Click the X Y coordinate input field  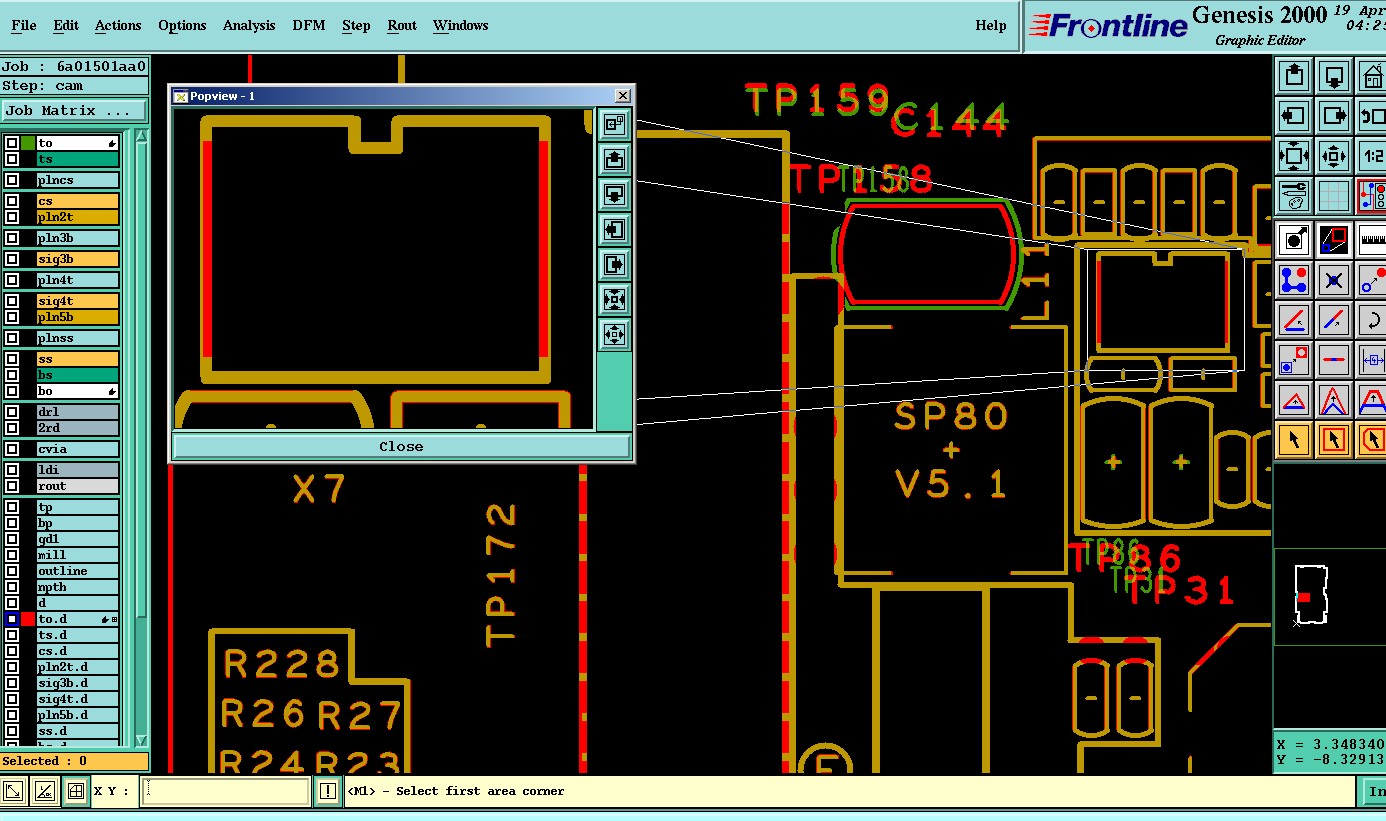(227, 791)
